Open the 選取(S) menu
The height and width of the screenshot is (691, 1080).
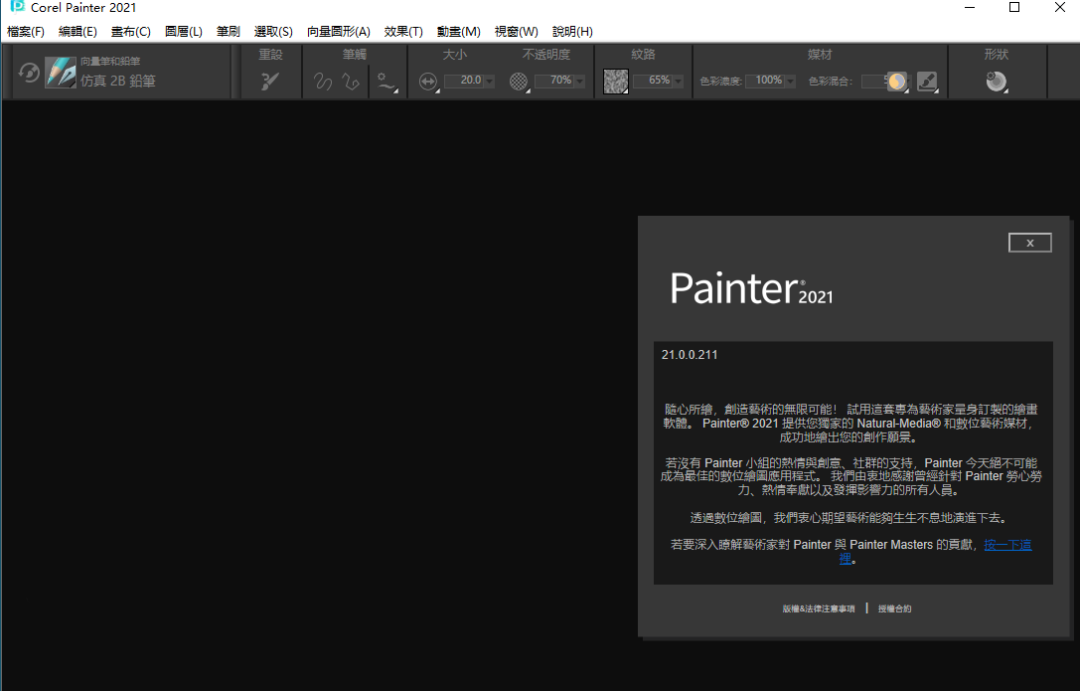click(x=273, y=32)
